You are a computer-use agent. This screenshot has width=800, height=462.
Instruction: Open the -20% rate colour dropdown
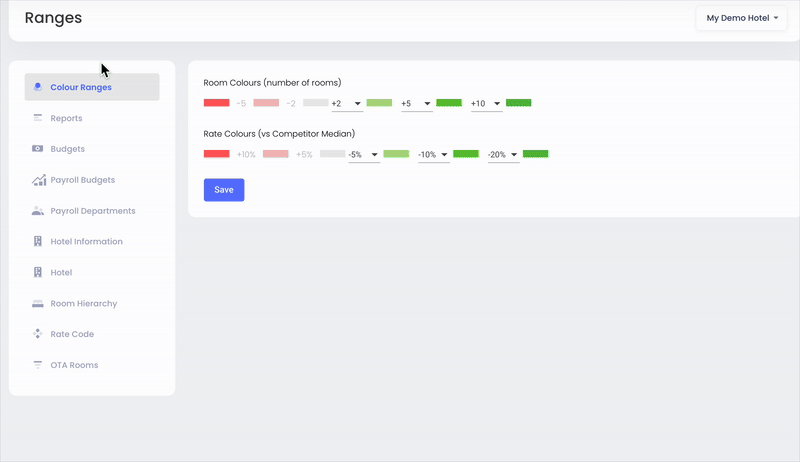(x=504, y=155)
